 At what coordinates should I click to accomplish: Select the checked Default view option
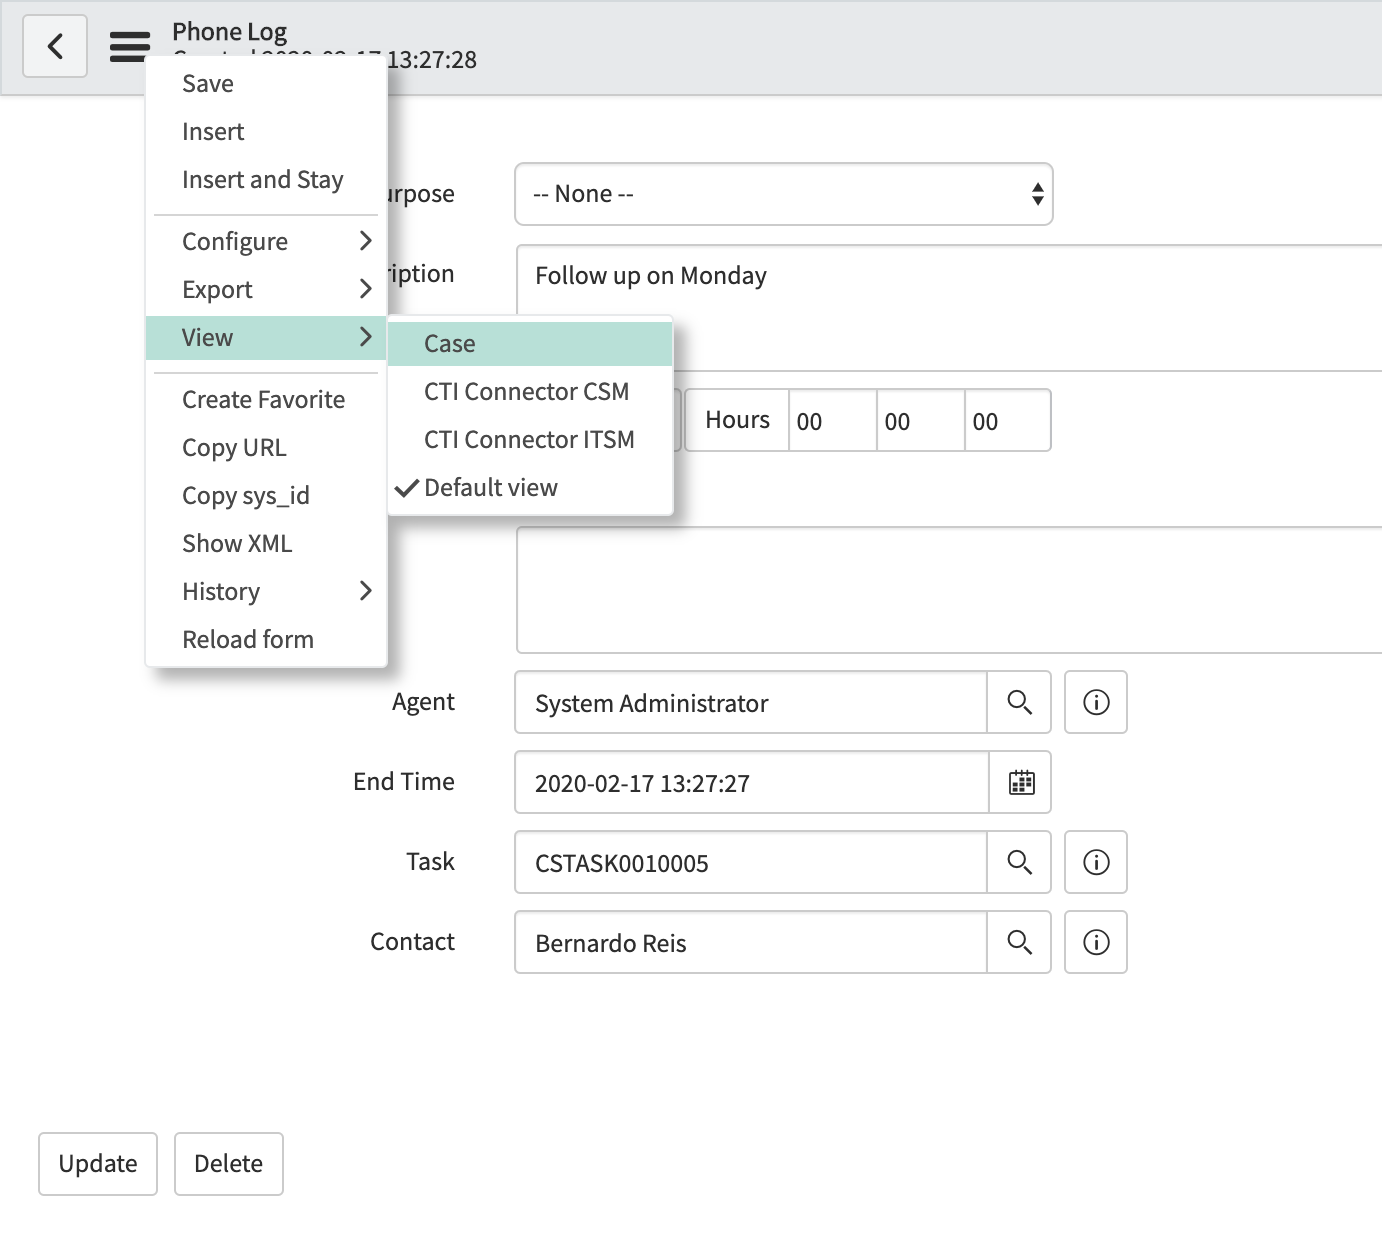491,487
